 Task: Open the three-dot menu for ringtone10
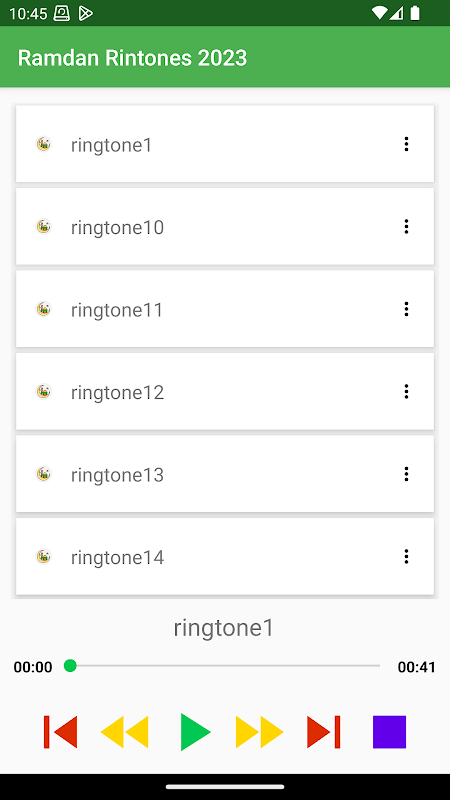406,227
